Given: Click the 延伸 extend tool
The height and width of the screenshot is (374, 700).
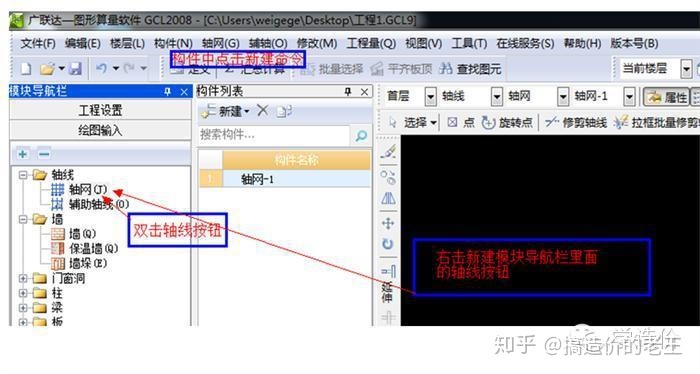Looking at the screenshot, I should pos(388,283).
